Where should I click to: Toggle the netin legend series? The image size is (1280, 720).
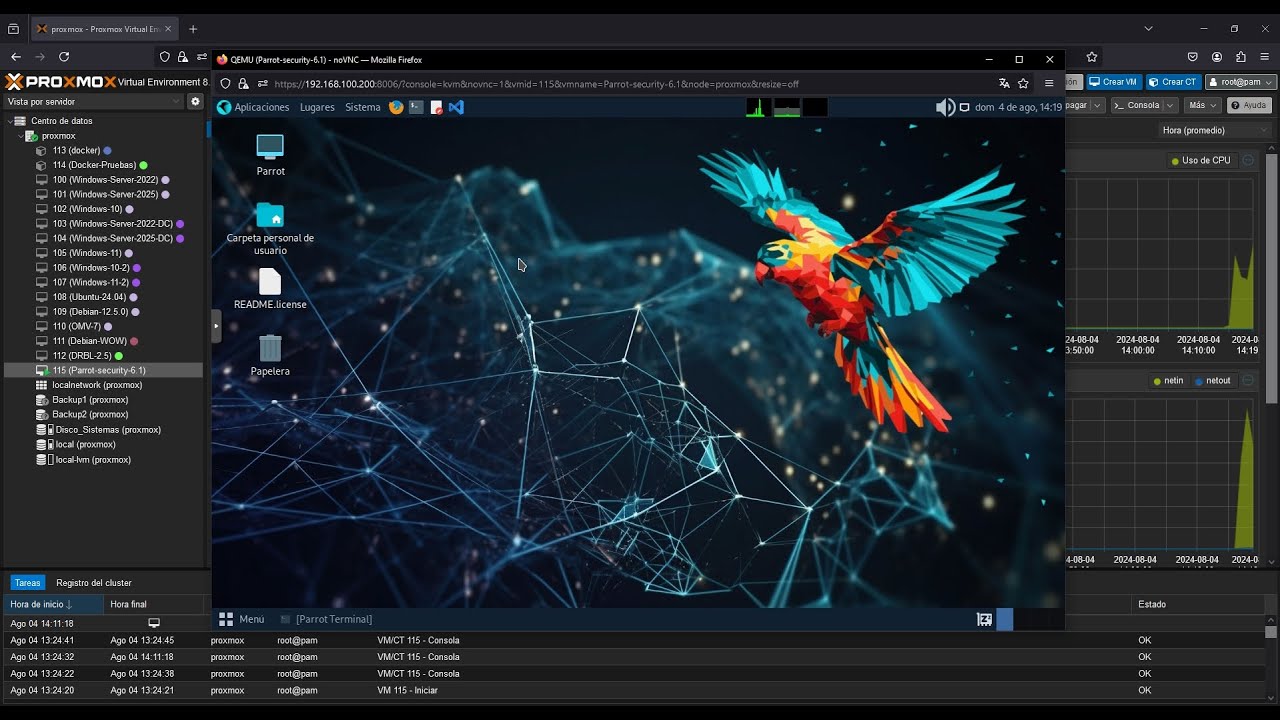click(x=1167, y=380)
